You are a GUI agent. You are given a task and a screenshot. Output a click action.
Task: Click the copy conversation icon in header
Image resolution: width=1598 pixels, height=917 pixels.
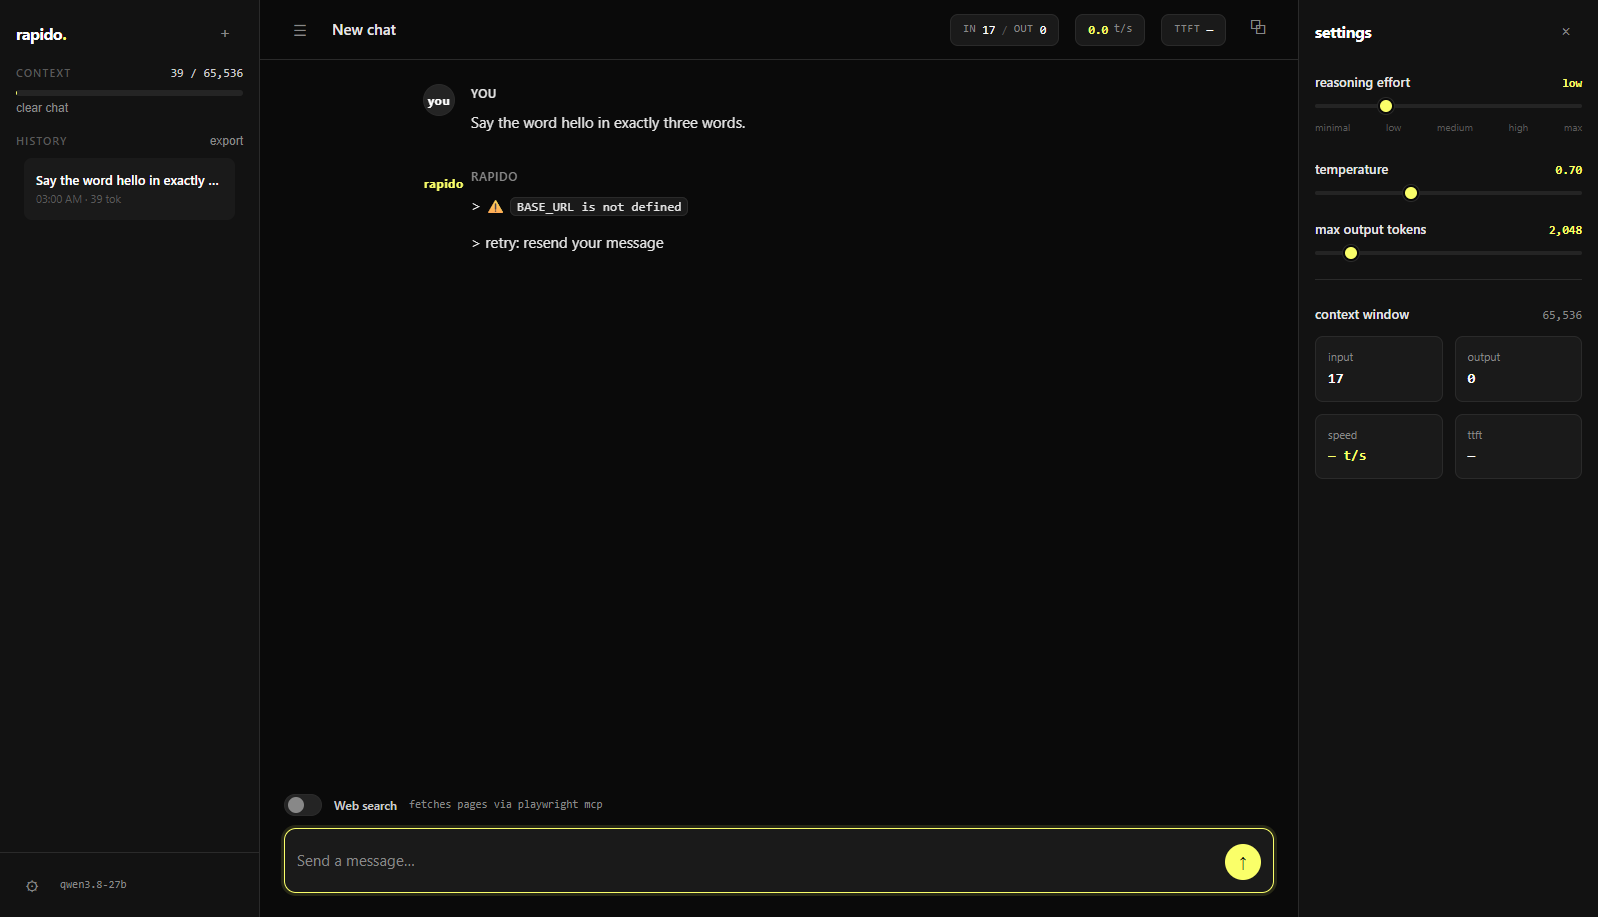coord(1258,28)
